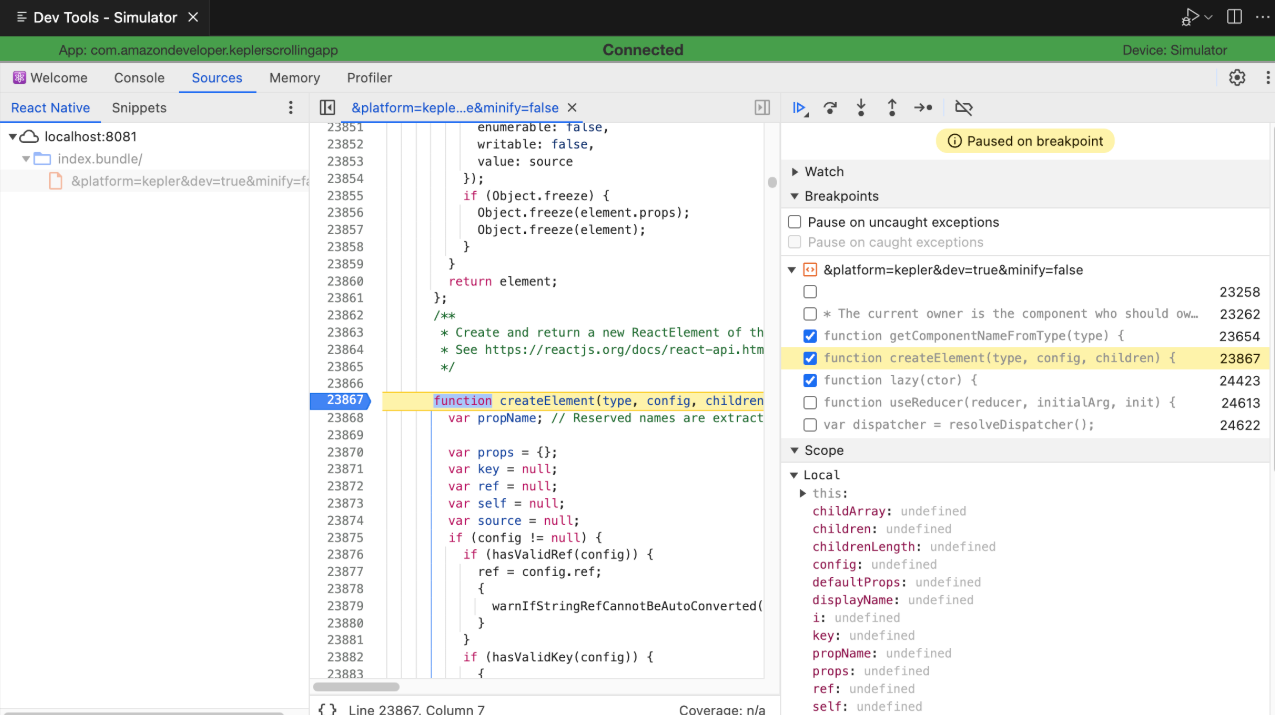The height and width of the screenshot is (715, 1275).
Task: Click line number 23868 gutter
Action: click(345, 418)
